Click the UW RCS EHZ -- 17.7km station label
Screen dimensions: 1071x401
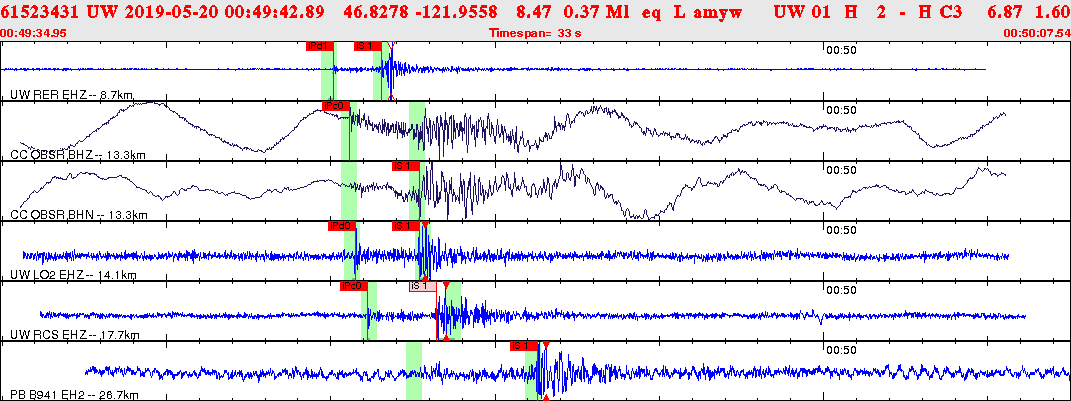click(75, 335)
